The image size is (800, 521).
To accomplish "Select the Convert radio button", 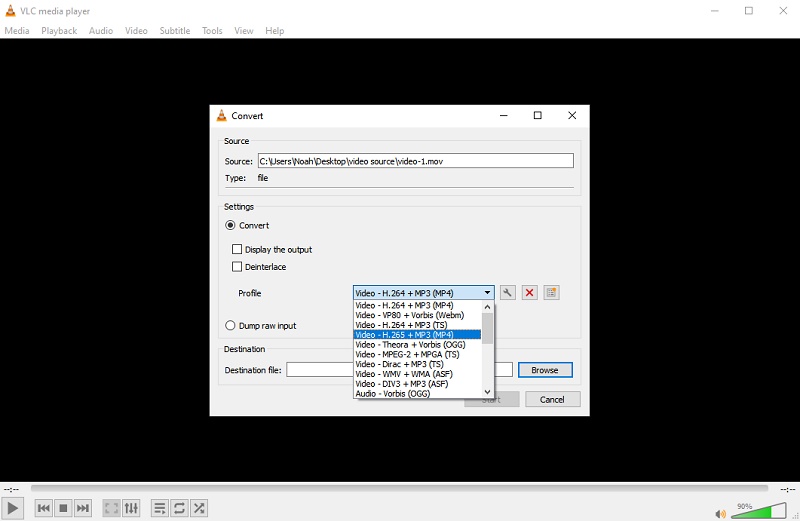I will click(230, 226).
